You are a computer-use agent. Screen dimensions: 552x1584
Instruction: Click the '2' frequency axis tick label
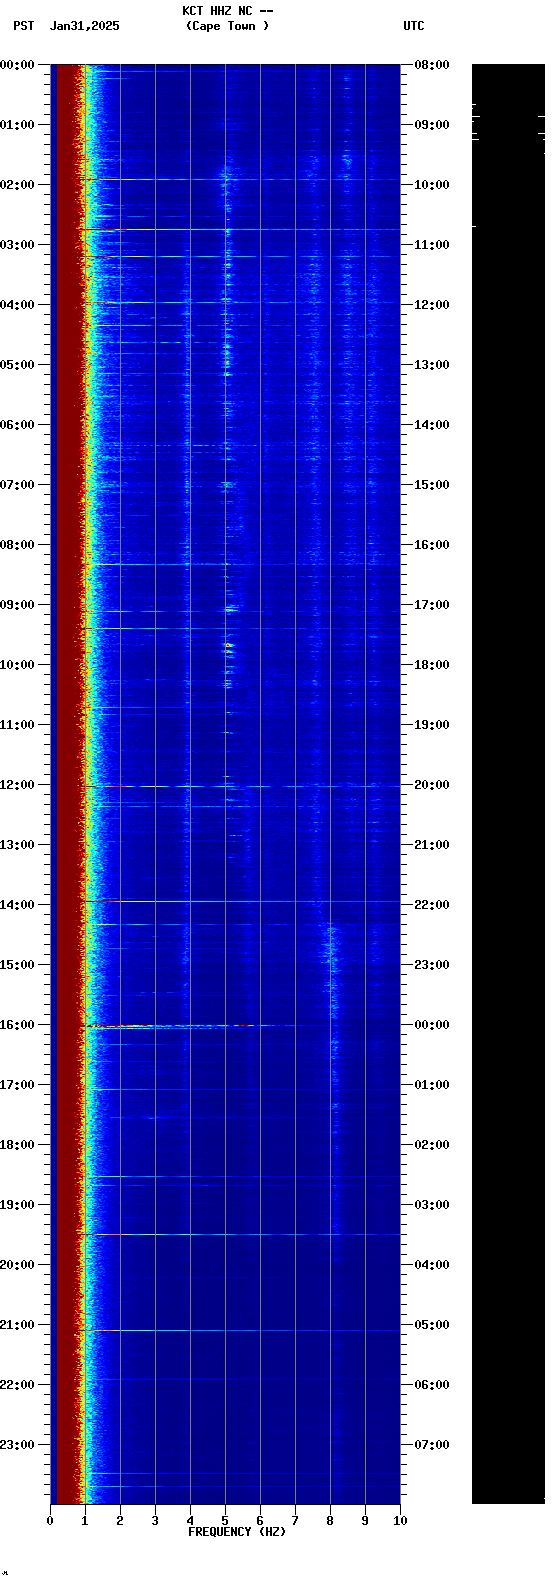(120, 1521)
